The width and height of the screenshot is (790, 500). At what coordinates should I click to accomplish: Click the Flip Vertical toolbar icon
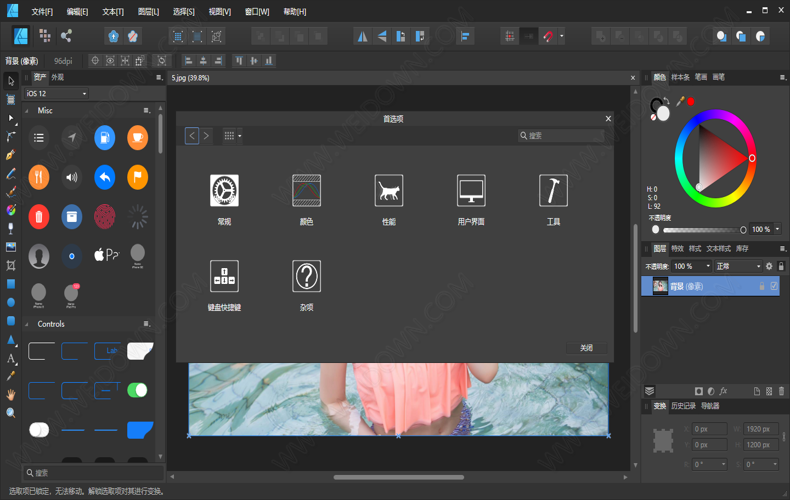click(x=382, y=36)
